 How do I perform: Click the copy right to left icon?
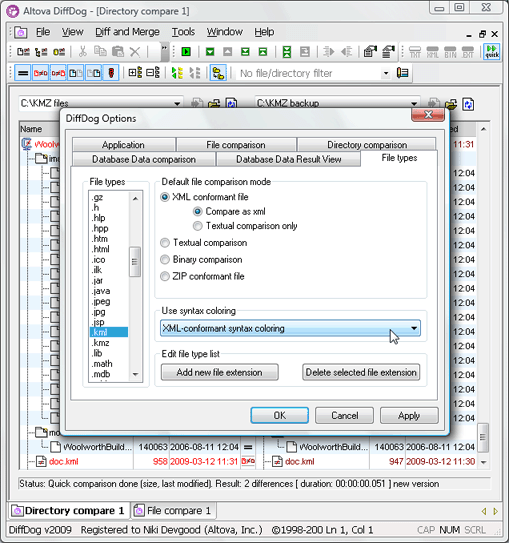point(347,52)
